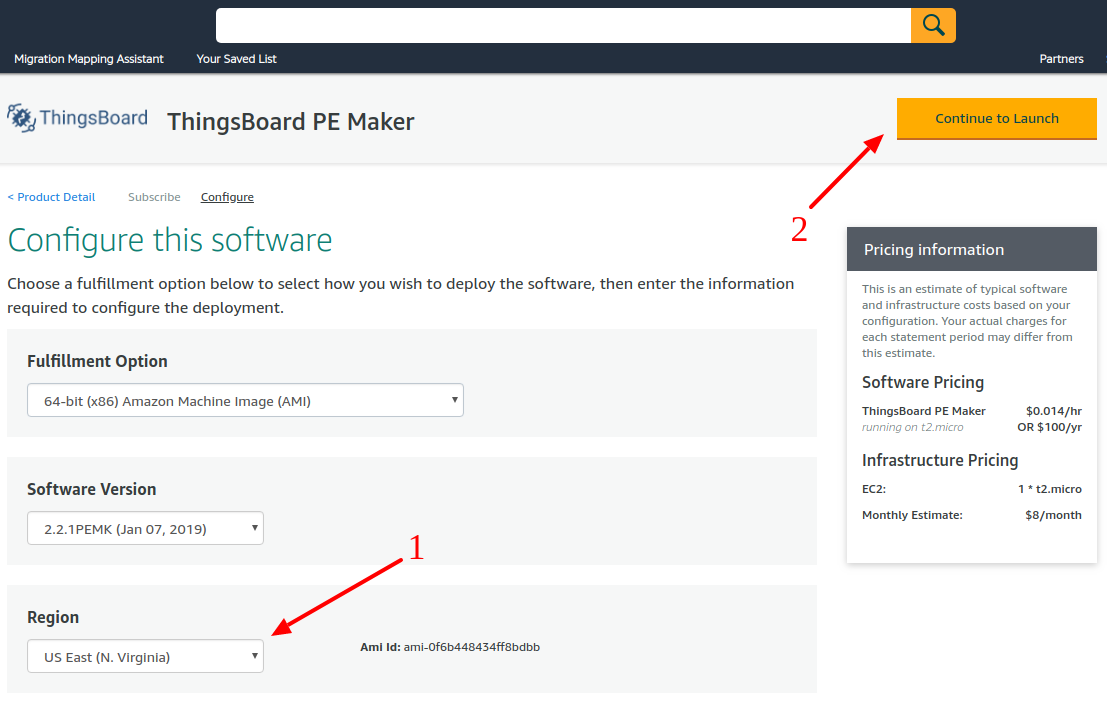Click the $0.014/hr software price
Screen dimensions: 1107x715
click(1053, 411)
